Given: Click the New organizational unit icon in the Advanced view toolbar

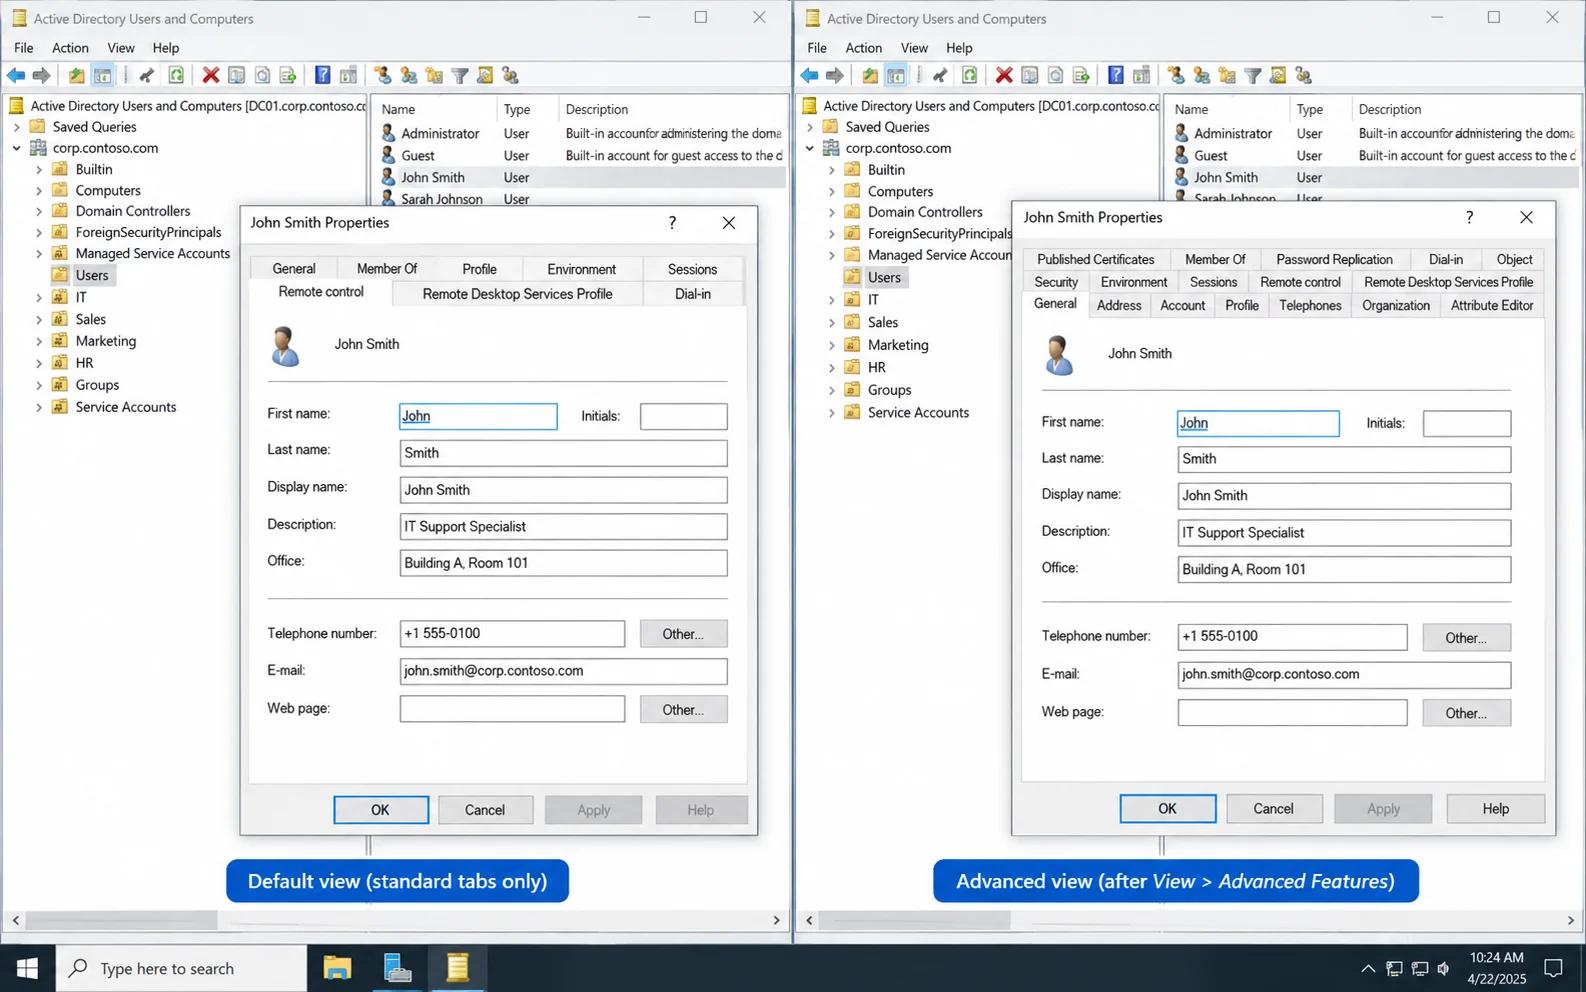Looking at the screenshot, I should click(1227, 75).
